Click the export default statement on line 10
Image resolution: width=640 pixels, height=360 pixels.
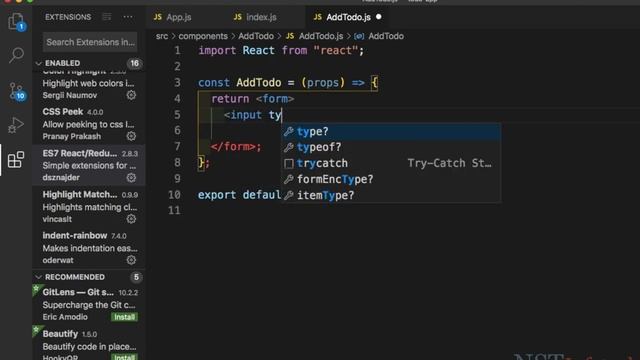239,195
